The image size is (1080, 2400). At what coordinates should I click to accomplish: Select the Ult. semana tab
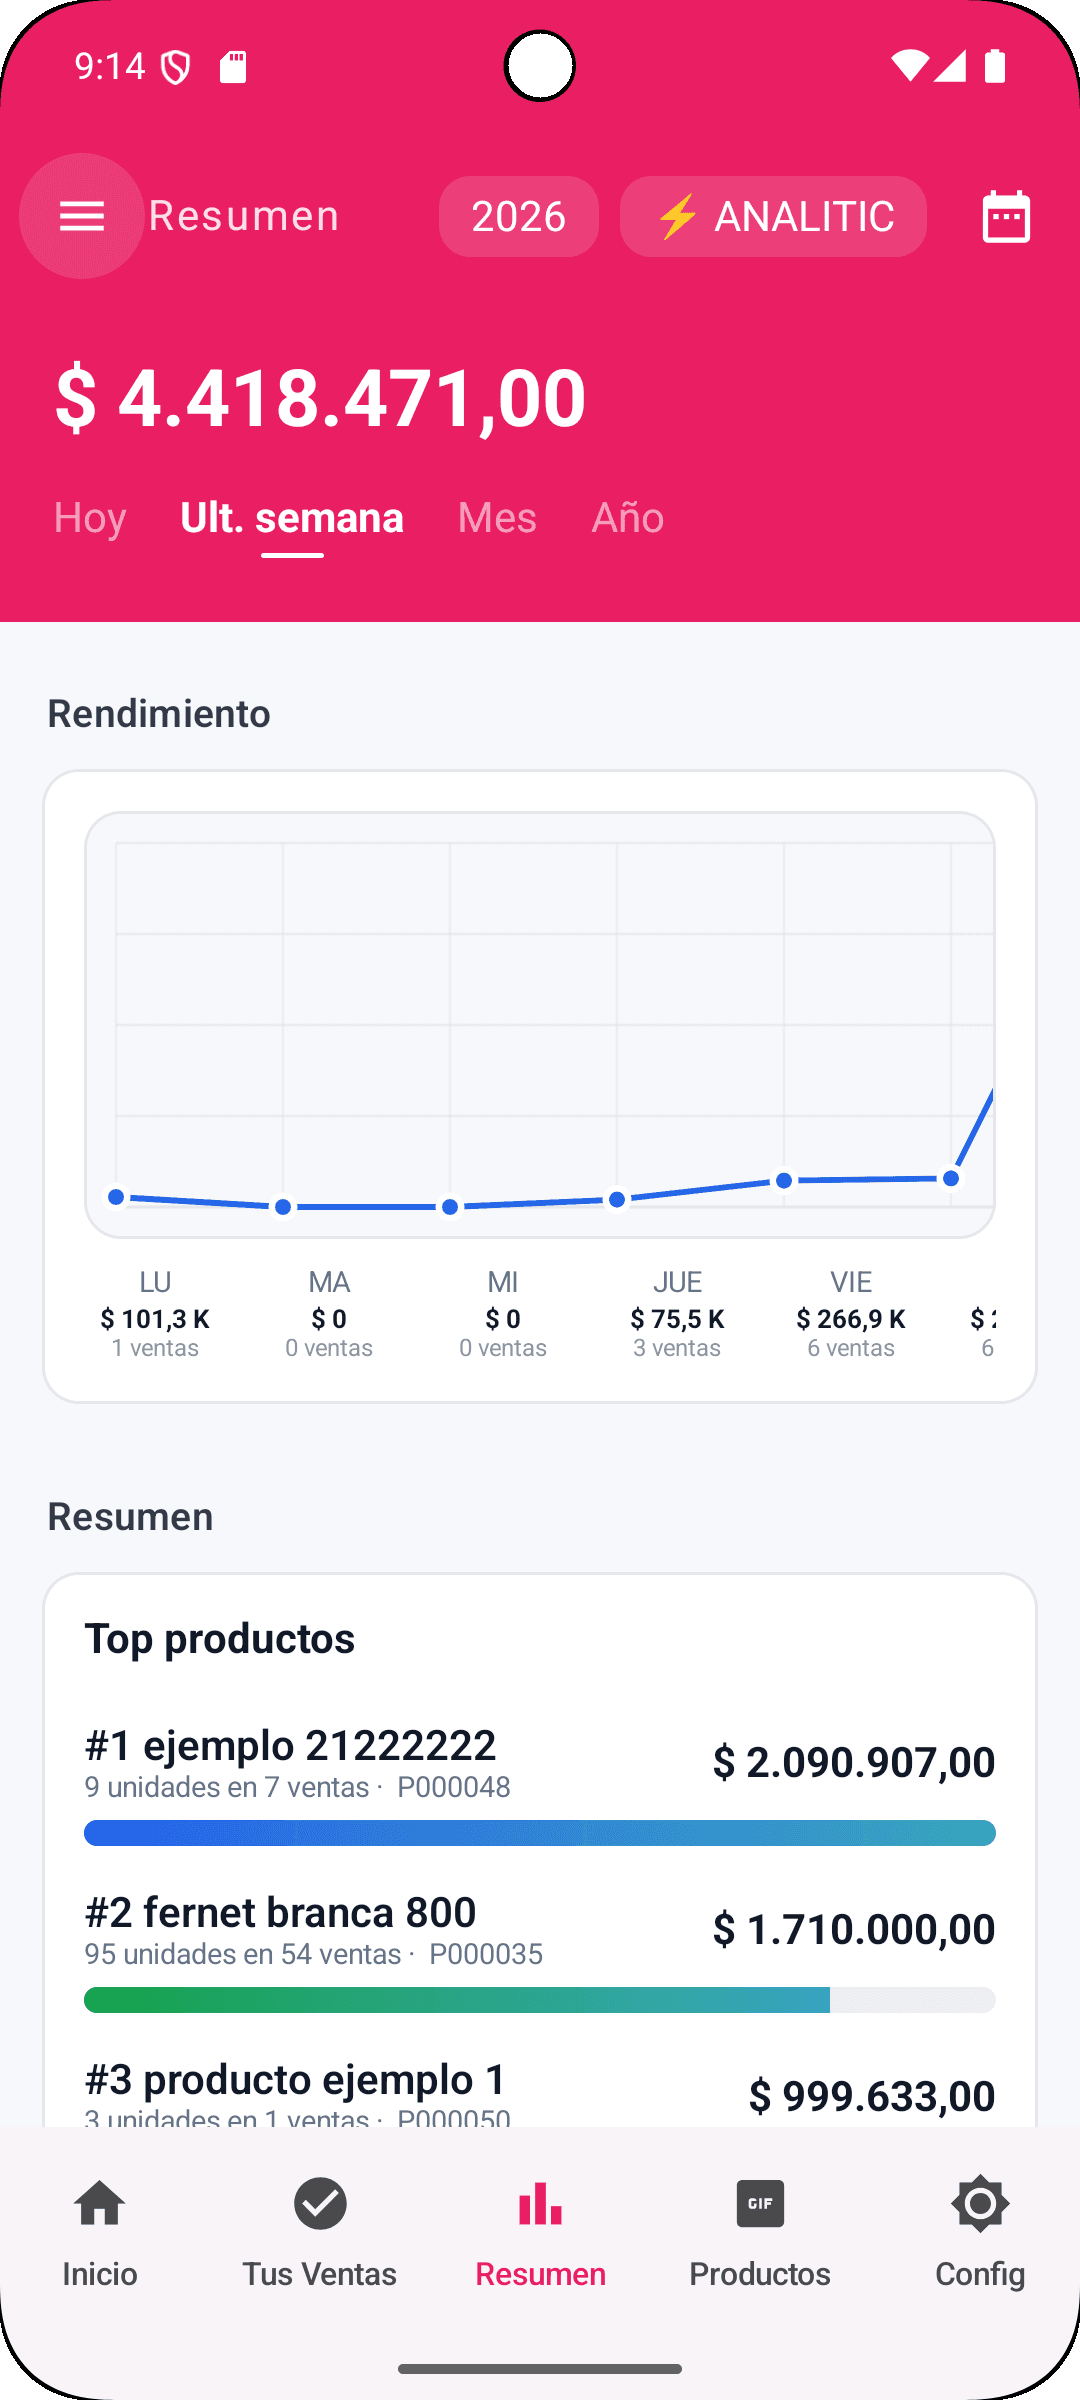292,518
